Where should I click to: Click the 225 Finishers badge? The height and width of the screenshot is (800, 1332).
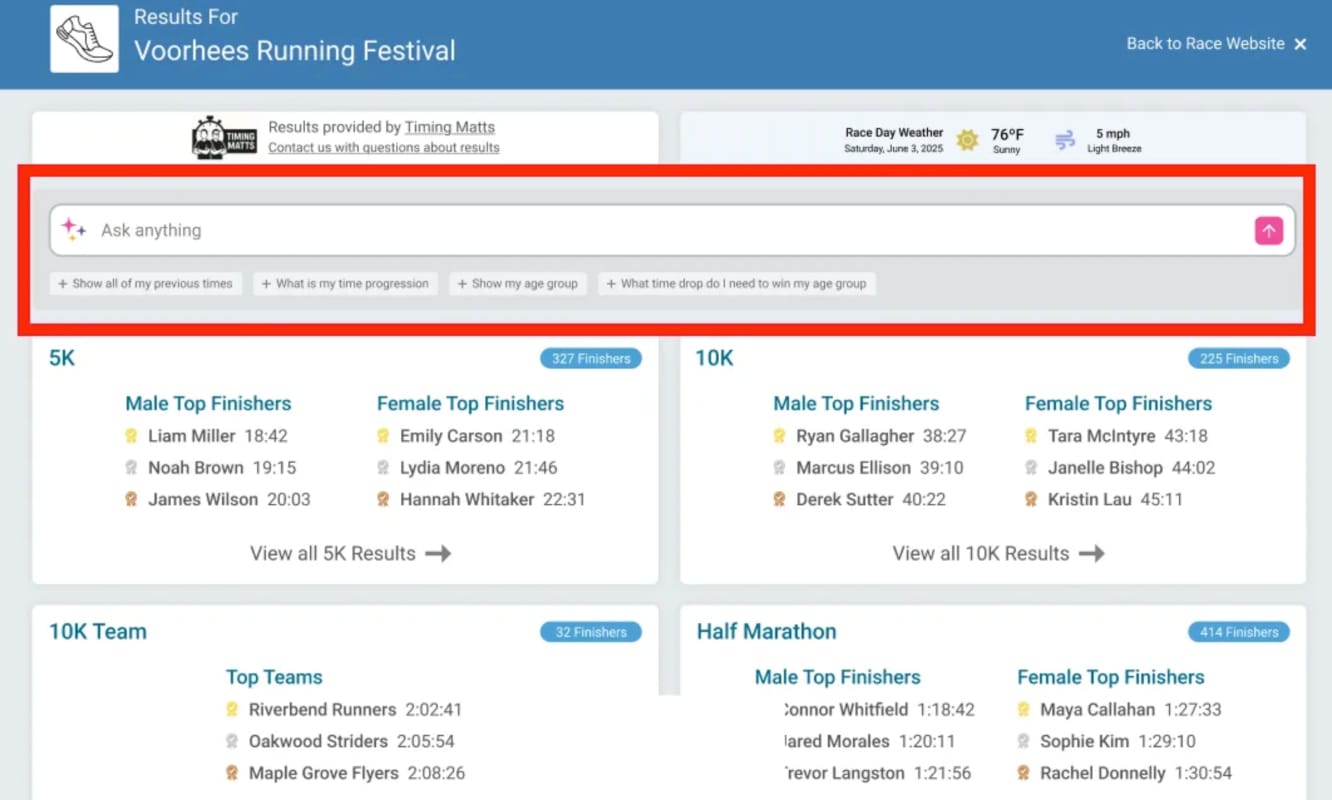coord(1239,359)
